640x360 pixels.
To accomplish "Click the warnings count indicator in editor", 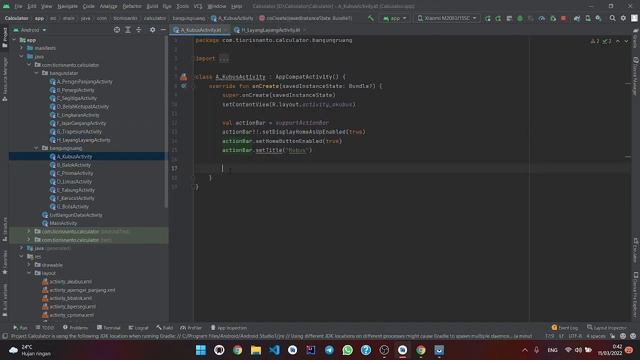I will coord(595,41).
